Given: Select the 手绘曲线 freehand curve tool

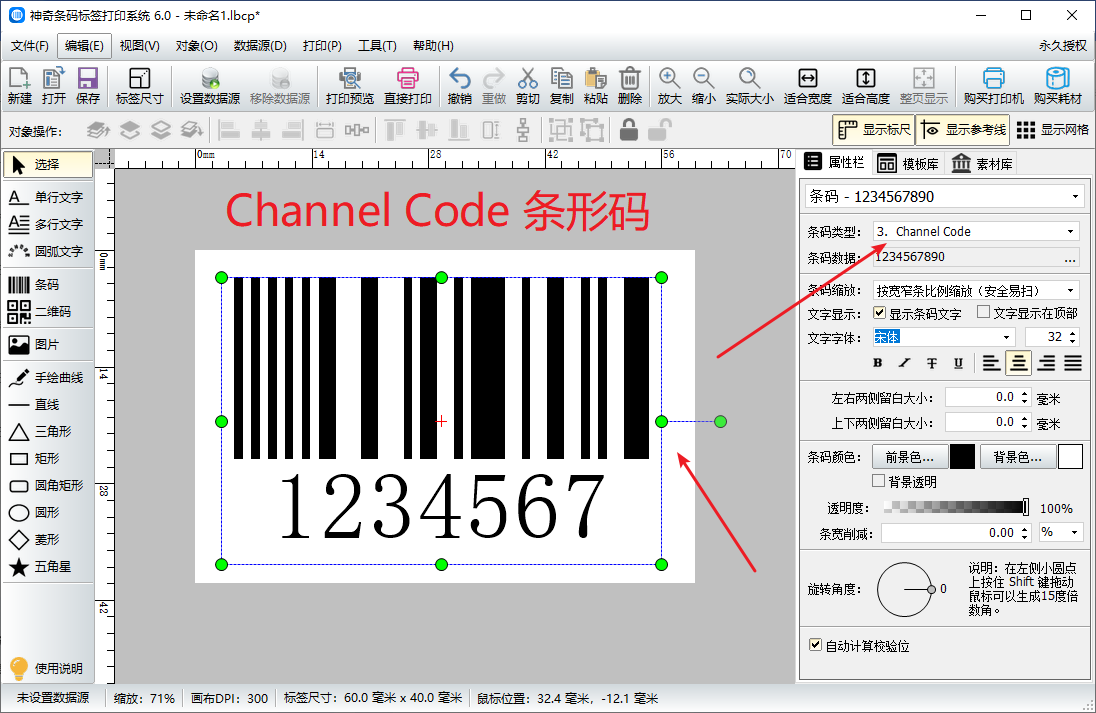Looking at the screenshot, I should pyautogui.click(x=48, y=377).
